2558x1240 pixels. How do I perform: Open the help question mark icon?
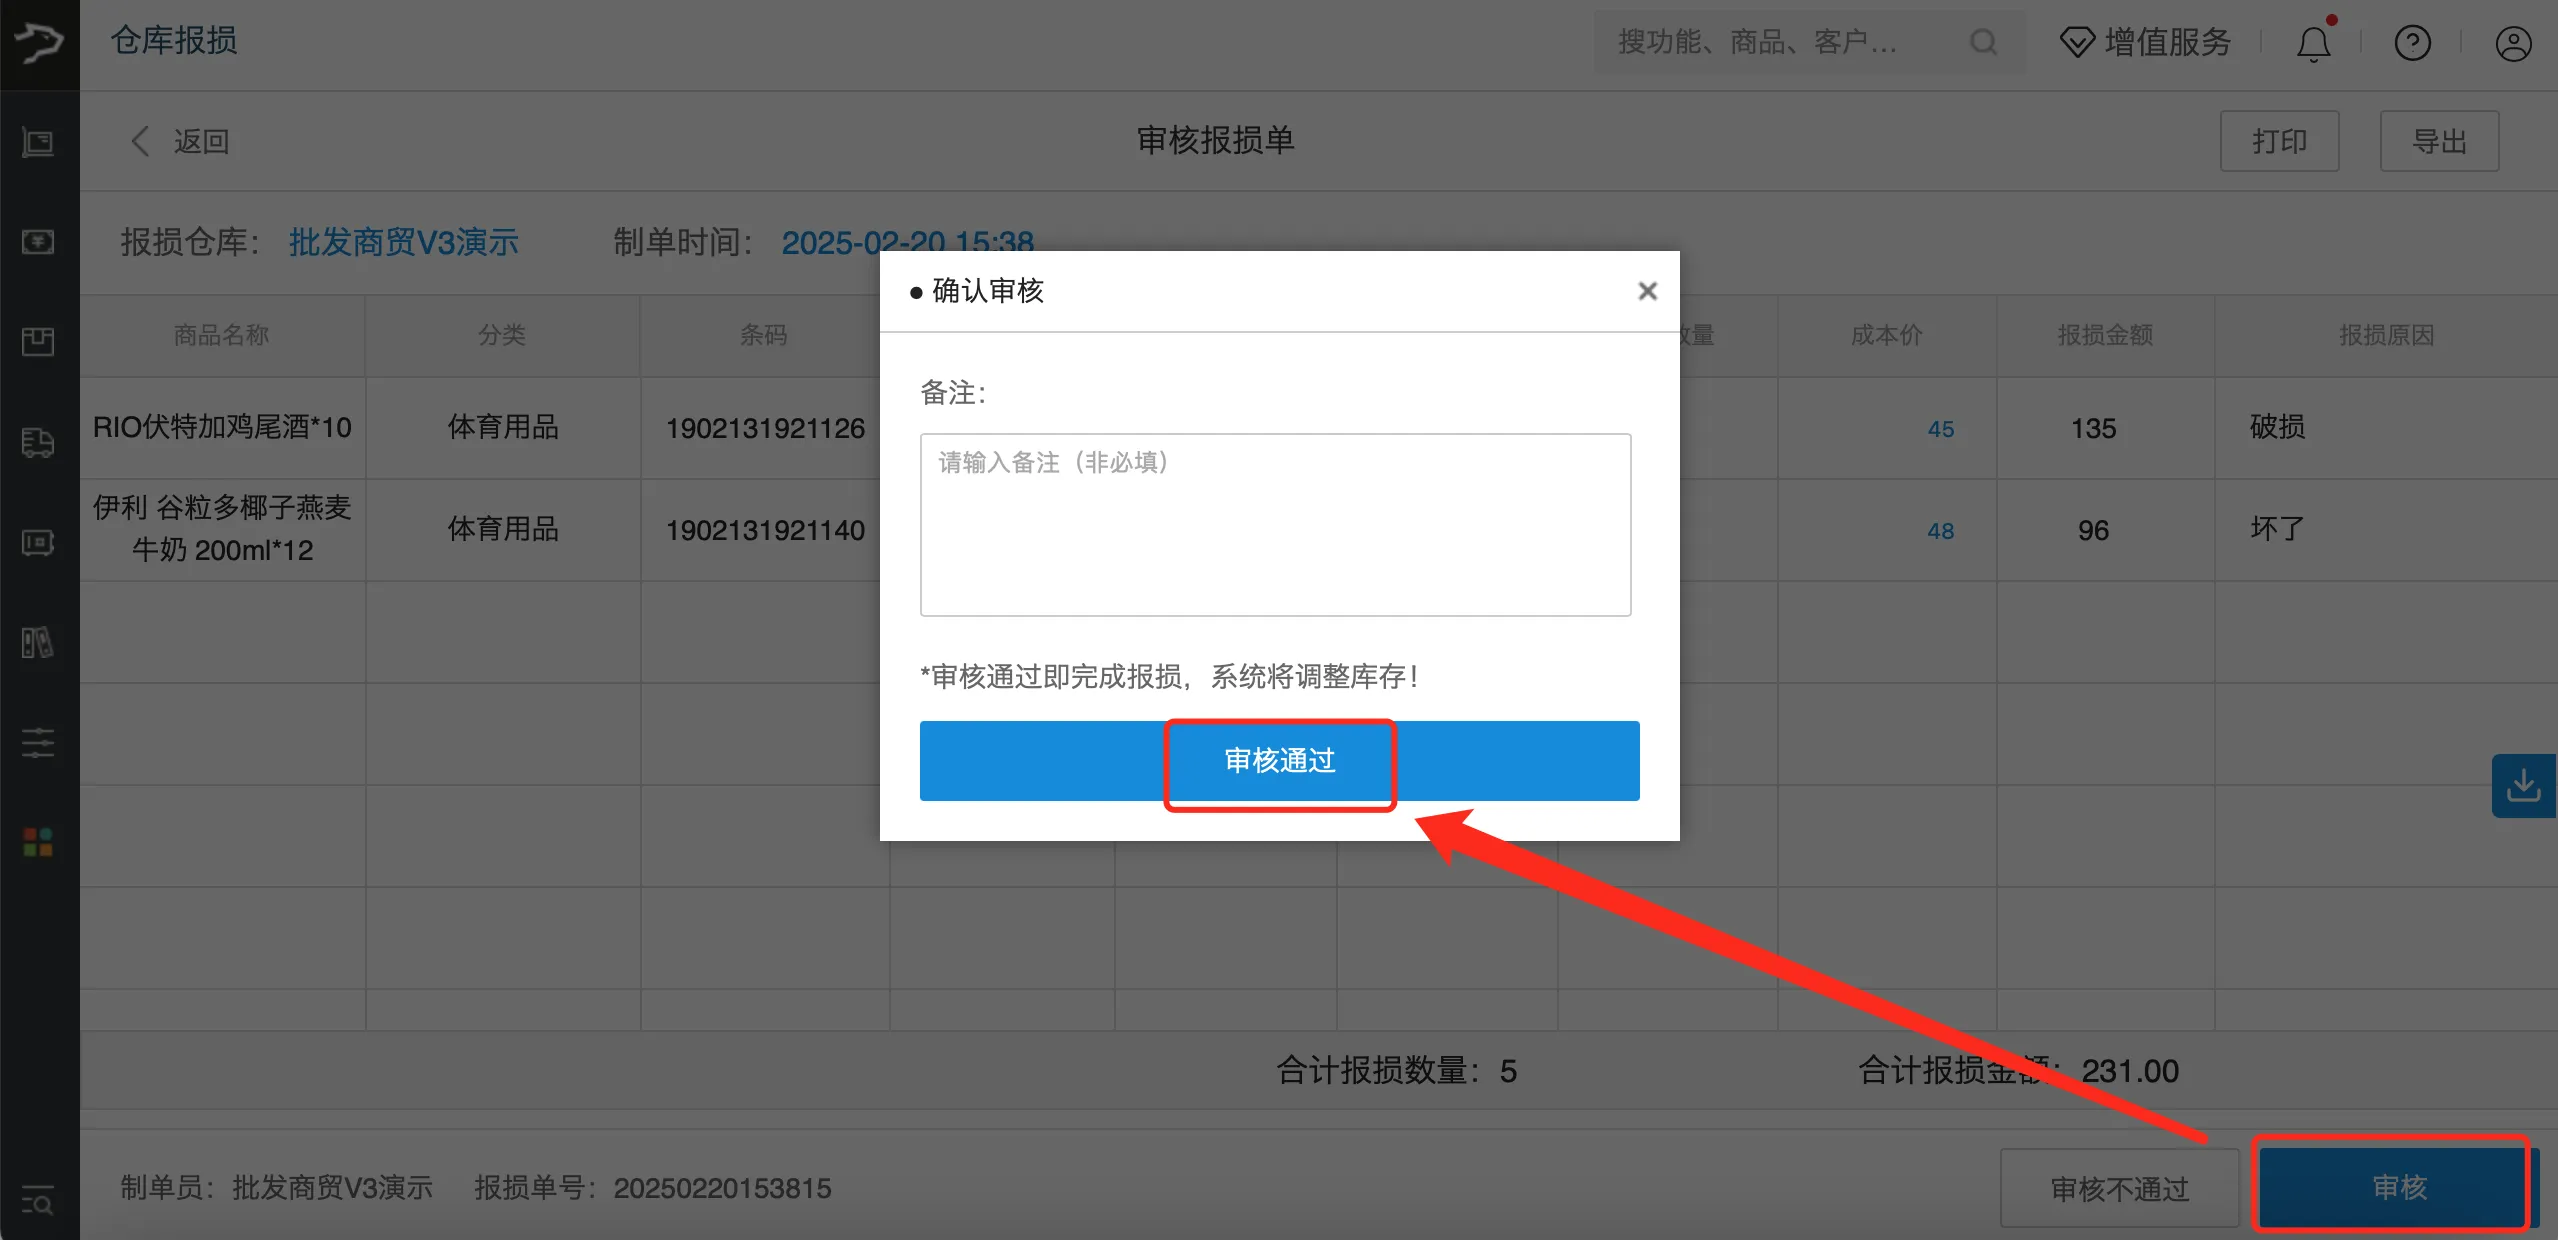click(x=2412, y=43)
